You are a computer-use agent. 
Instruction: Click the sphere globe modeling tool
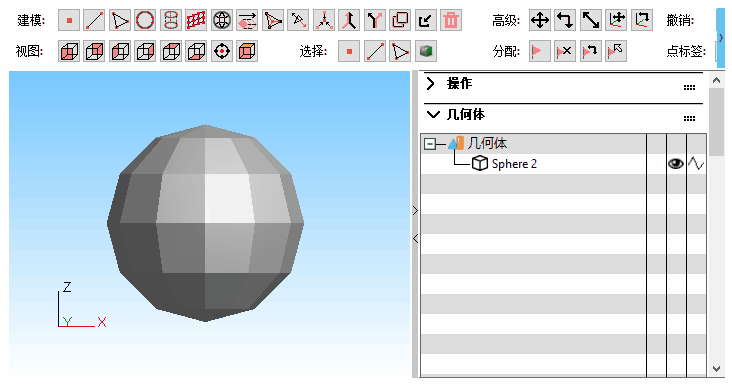(x=222, y=21)
